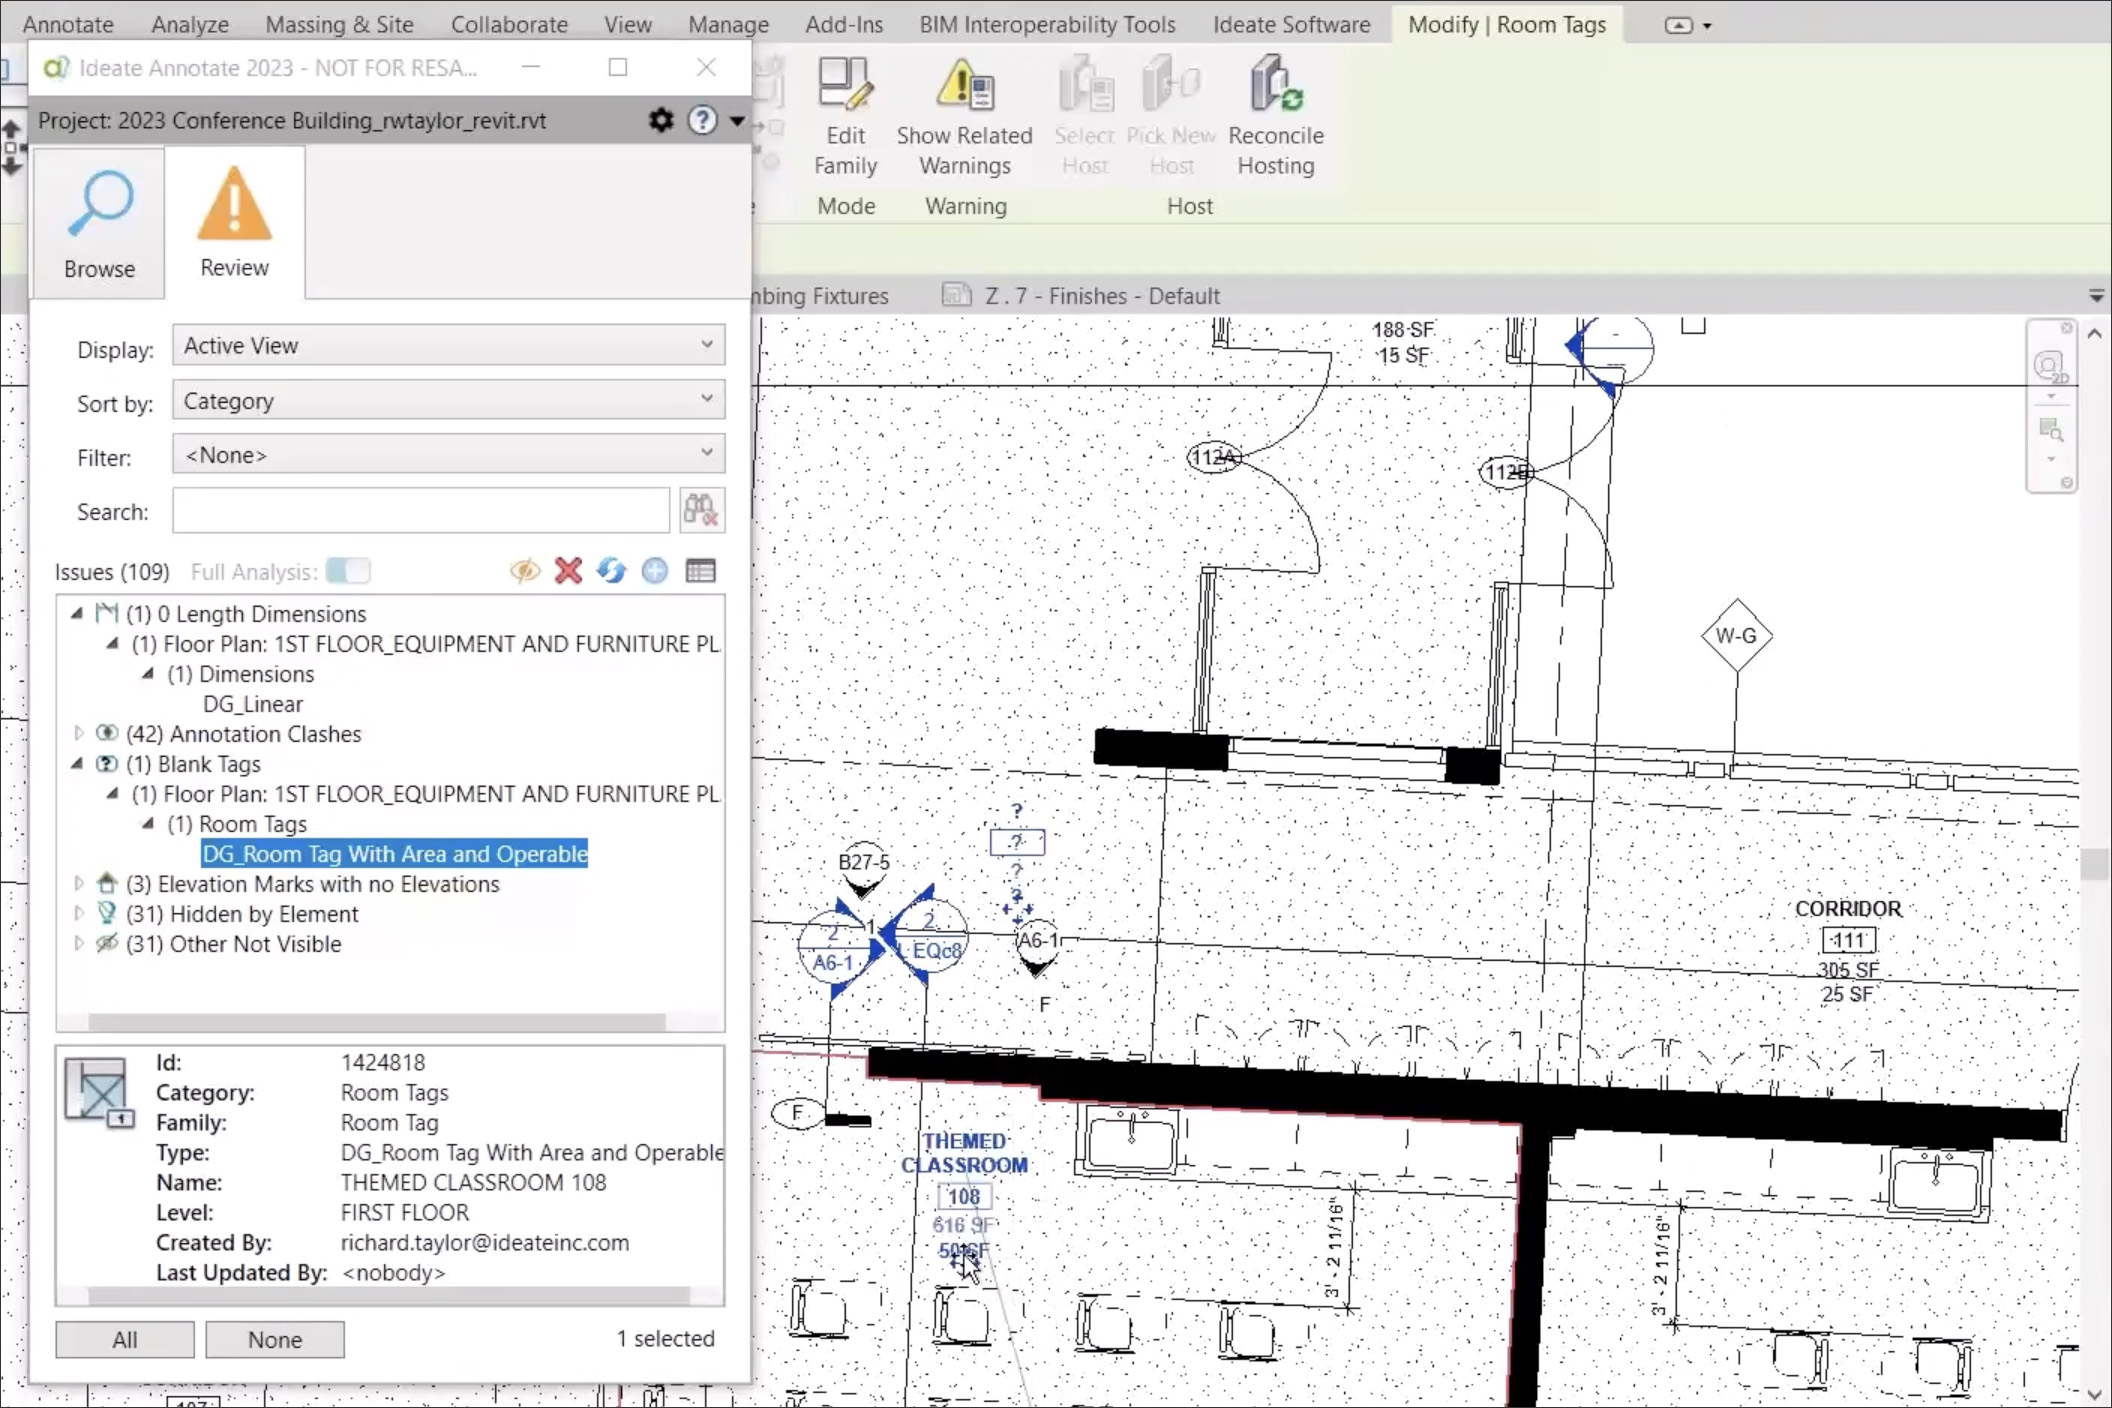Open the Display dropdown showing Active View
This screenshot has height=1408, width=2112.
[x=448, y=345]
